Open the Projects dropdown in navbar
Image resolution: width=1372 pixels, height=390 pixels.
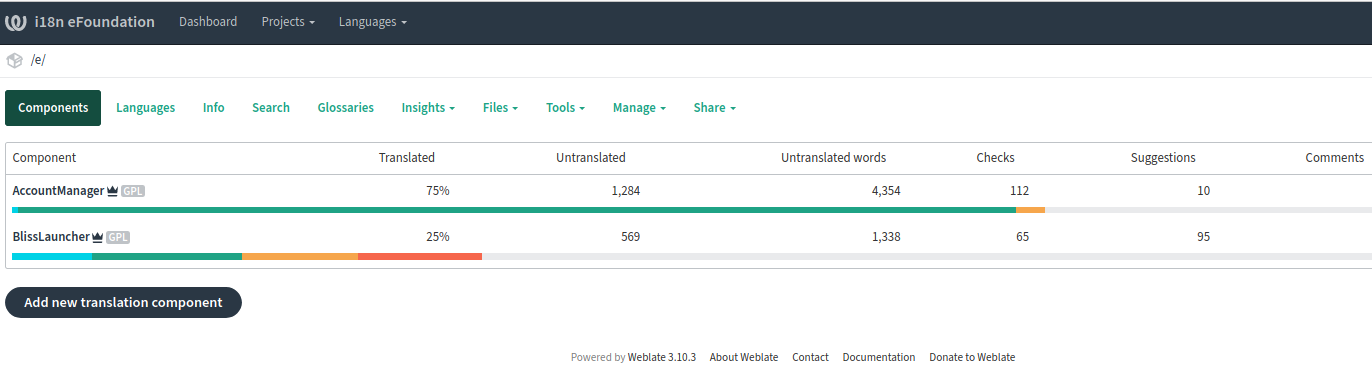288,22
